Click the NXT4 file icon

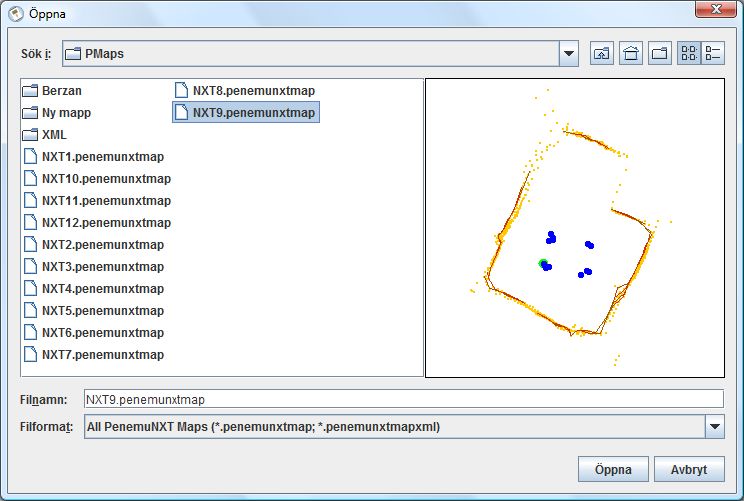tap(30, 288)
